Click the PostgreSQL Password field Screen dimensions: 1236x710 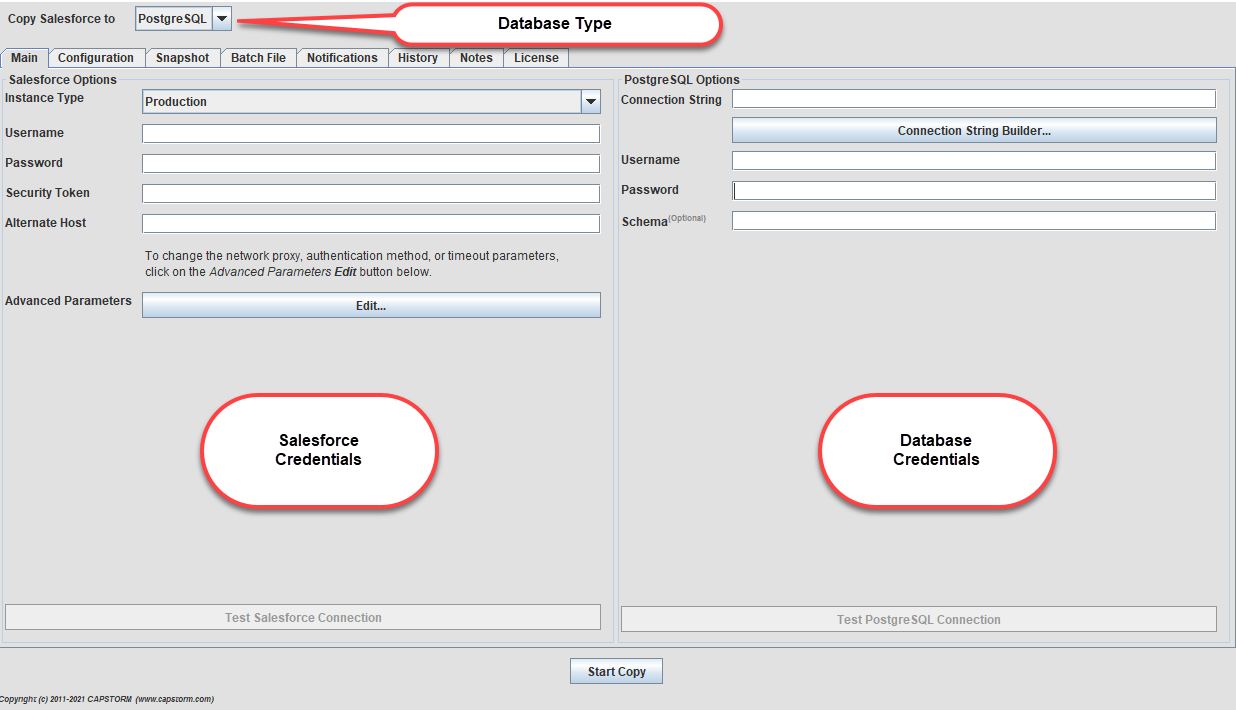click(974, 191)
